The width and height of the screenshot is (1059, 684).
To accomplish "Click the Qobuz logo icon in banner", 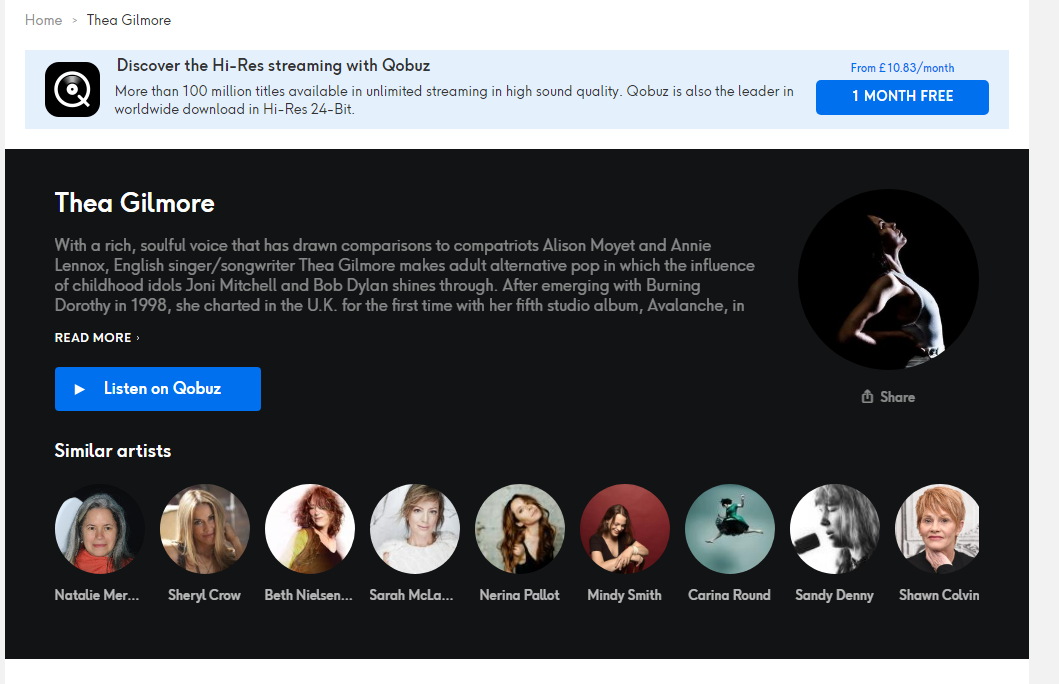I will coord(72,90).
